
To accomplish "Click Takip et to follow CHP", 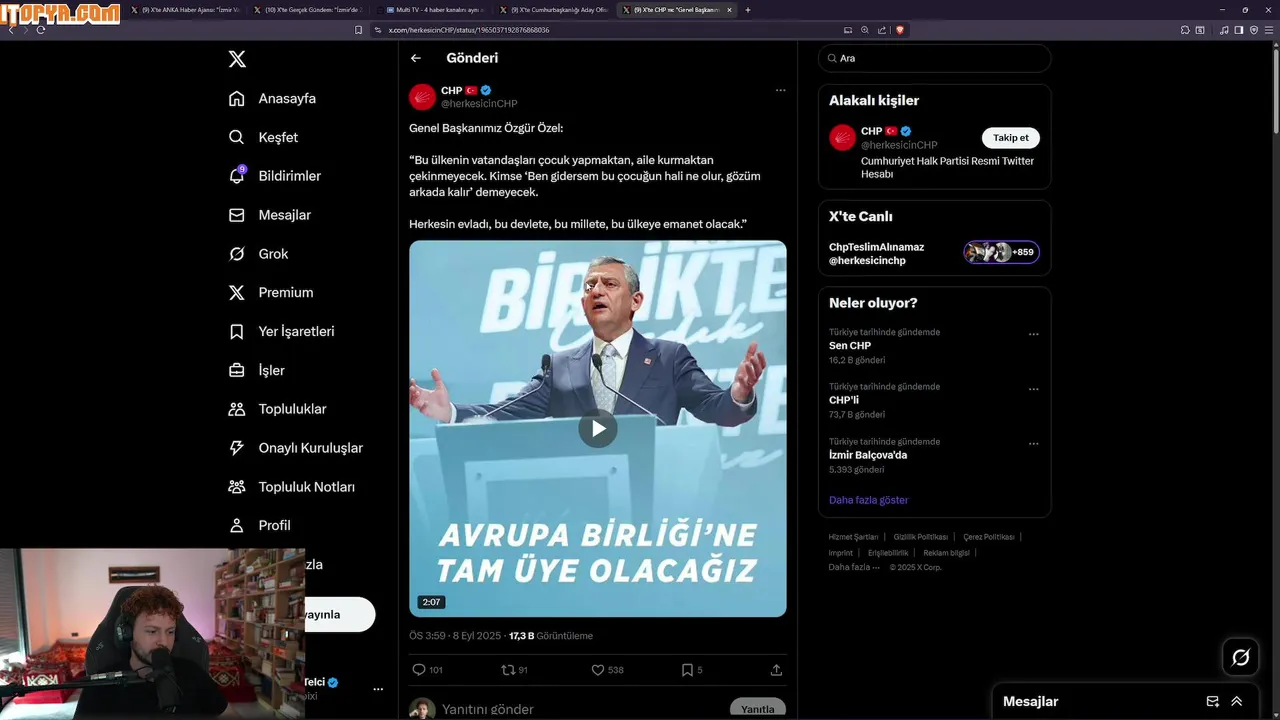I will (x=1011, y=138).
